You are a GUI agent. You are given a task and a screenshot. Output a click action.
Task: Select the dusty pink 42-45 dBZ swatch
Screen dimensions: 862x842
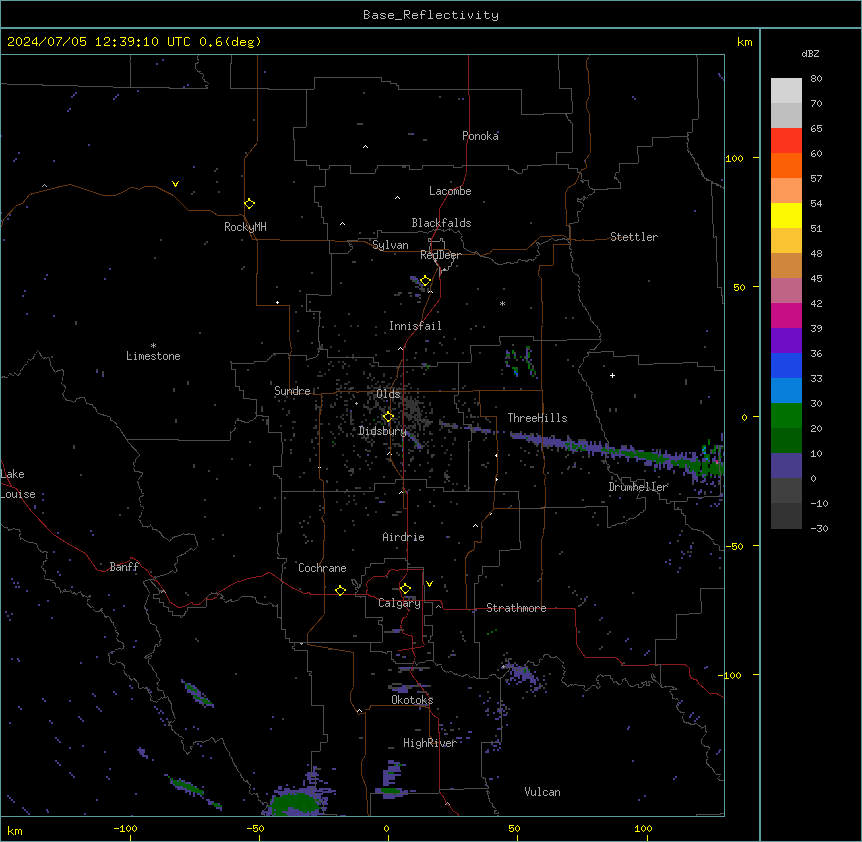(x=786, y=291)
